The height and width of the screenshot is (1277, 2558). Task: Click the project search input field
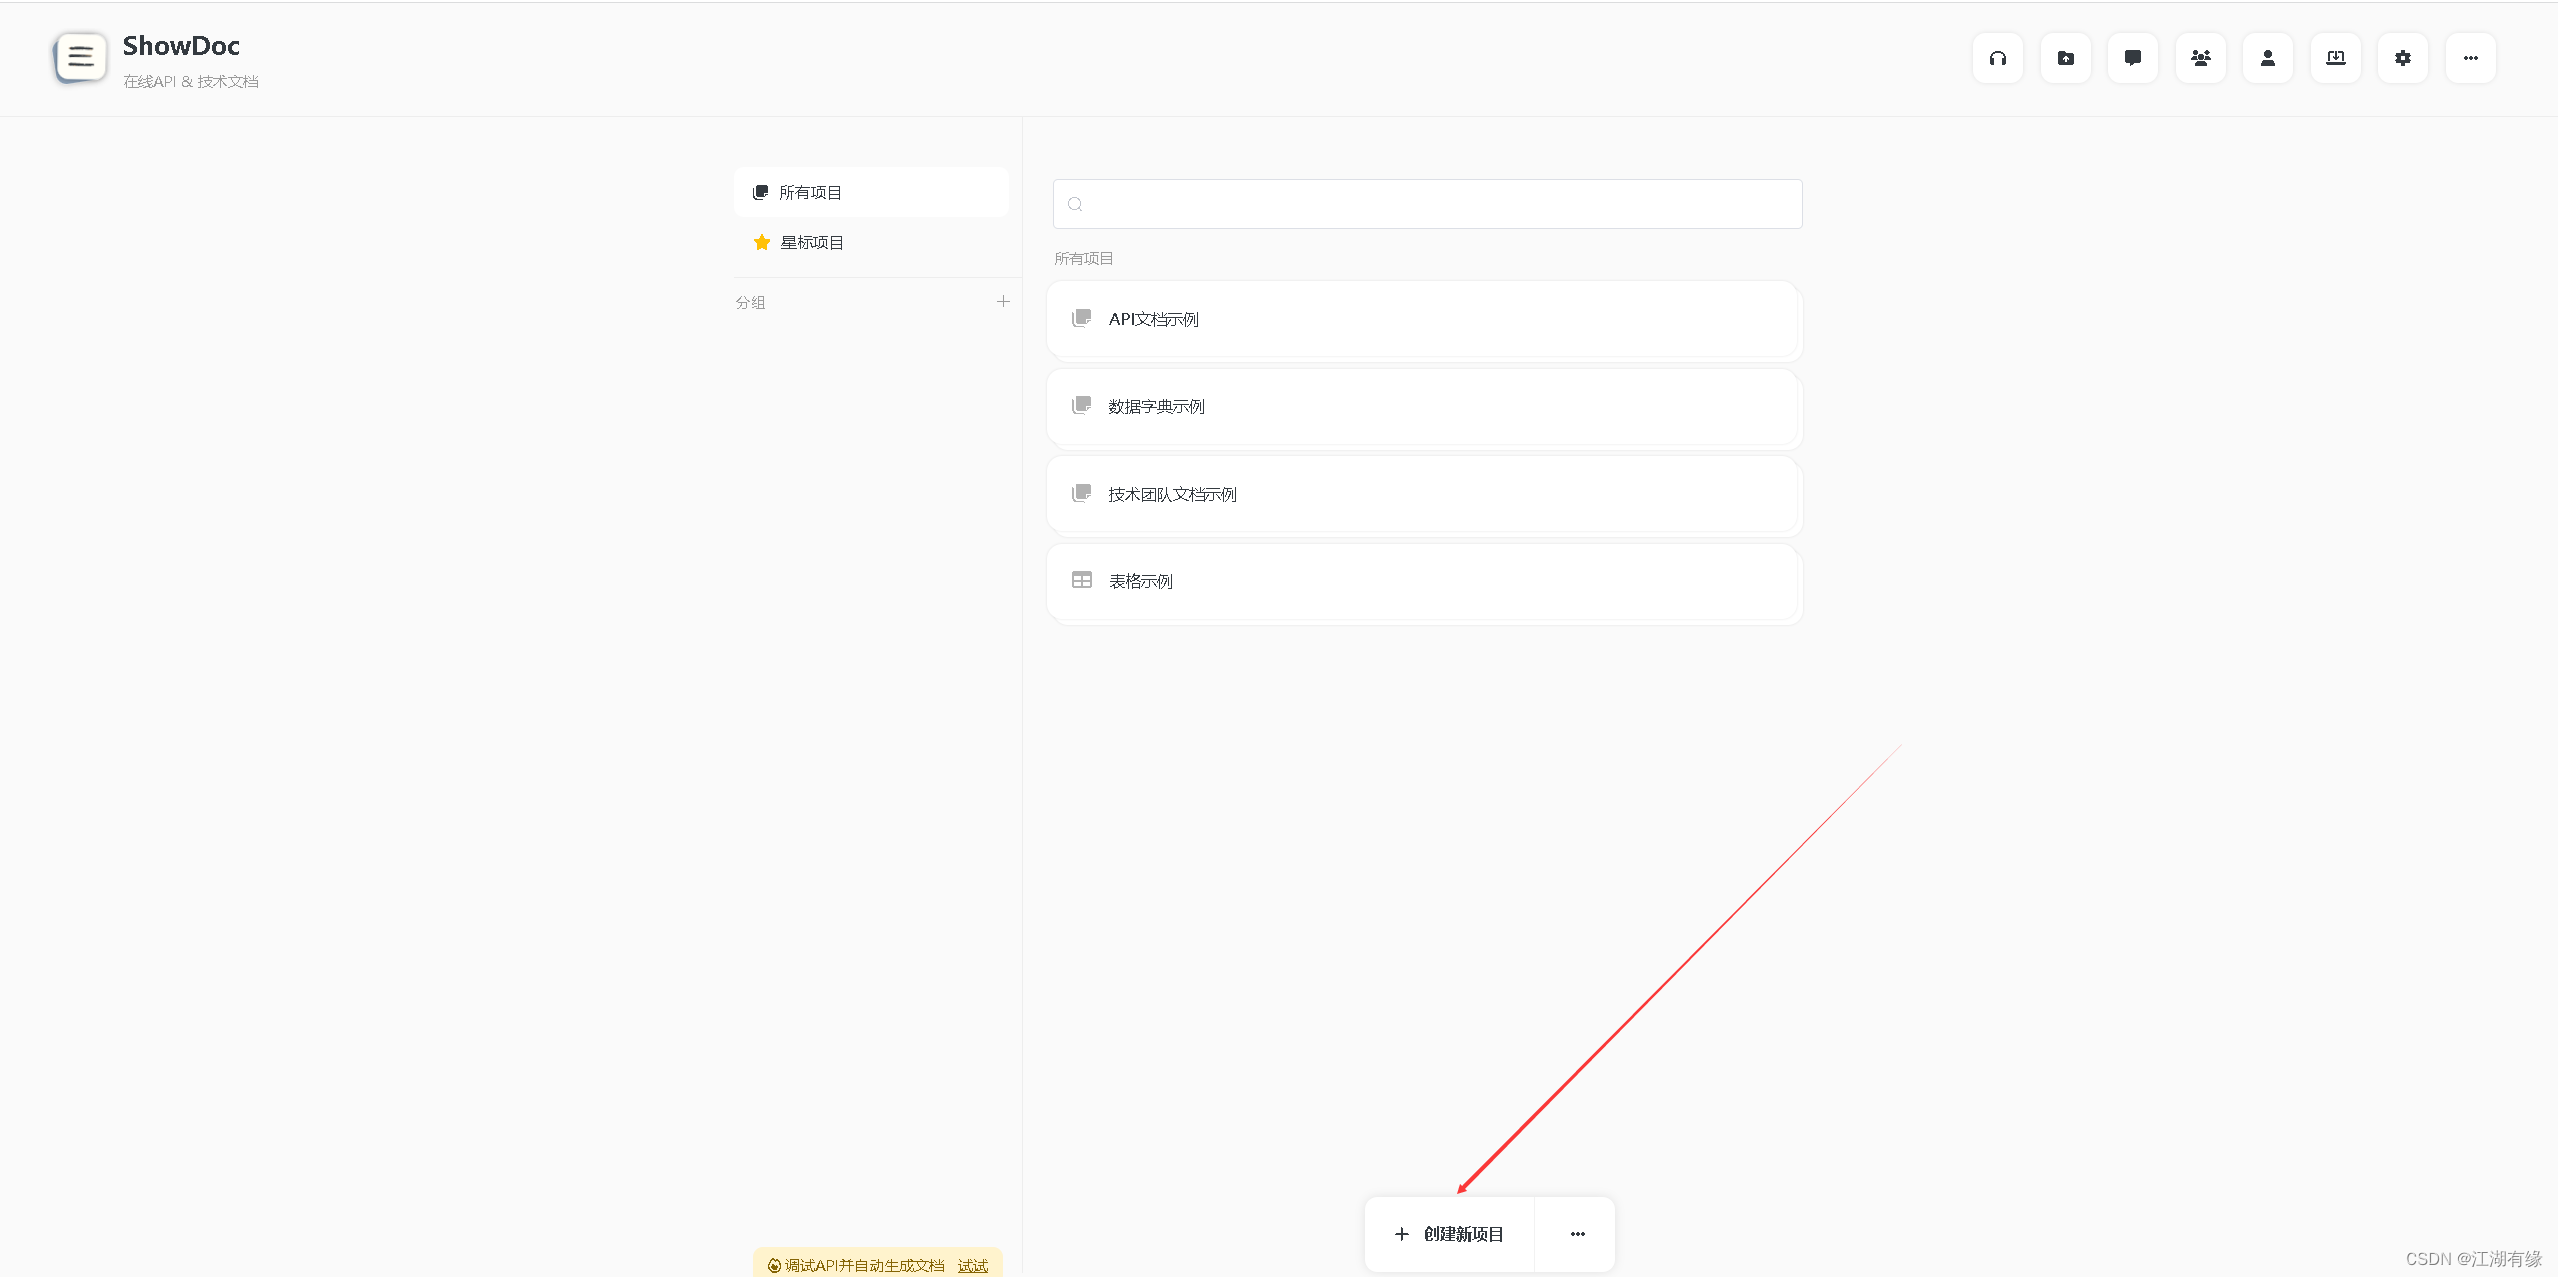[x=1427, y=204]
